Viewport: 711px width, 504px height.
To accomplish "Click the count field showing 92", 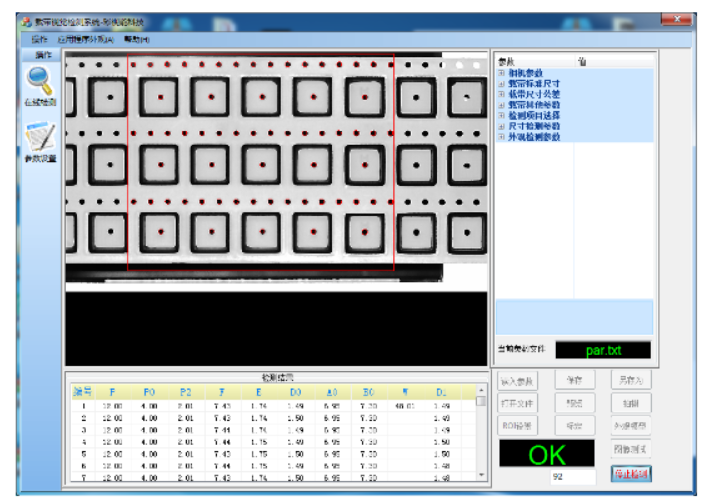I will 573,477.
